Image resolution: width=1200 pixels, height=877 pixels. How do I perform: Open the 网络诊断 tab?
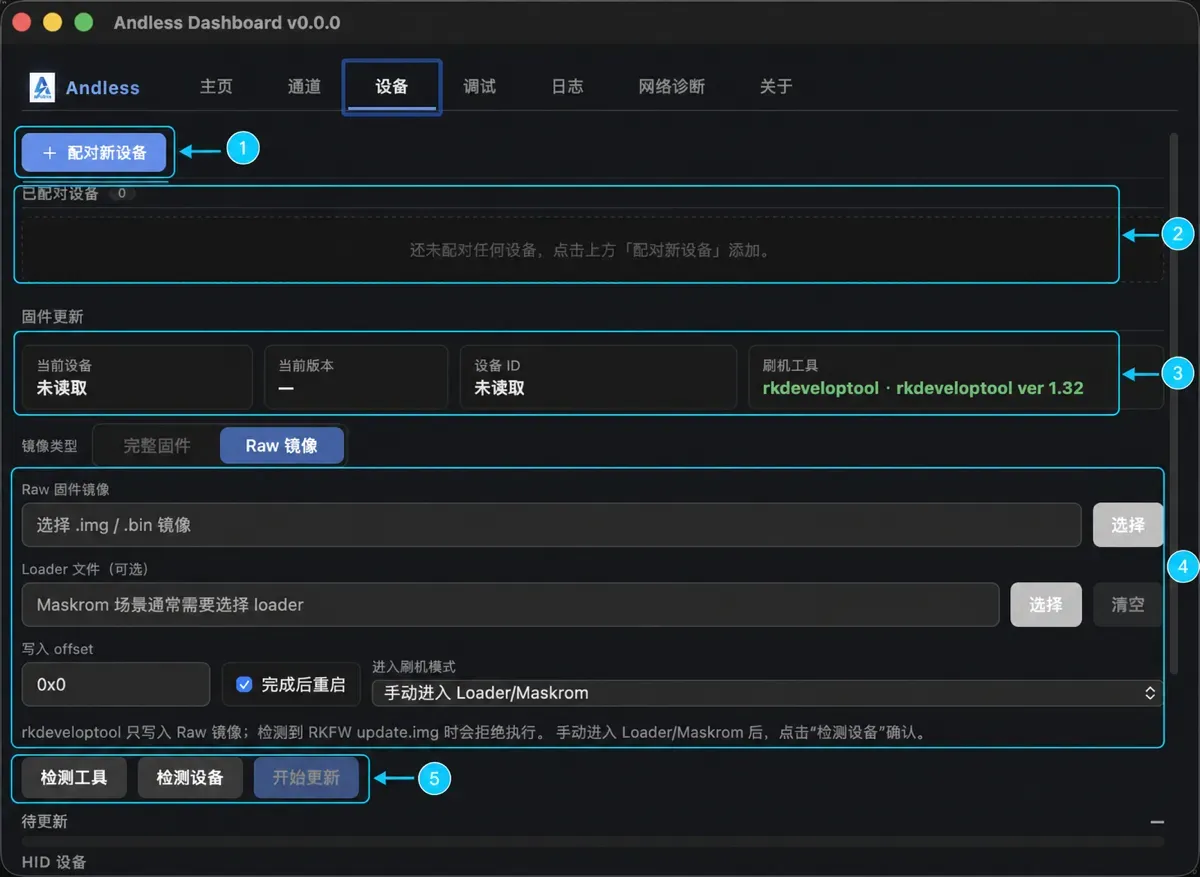tap(672, 86)
